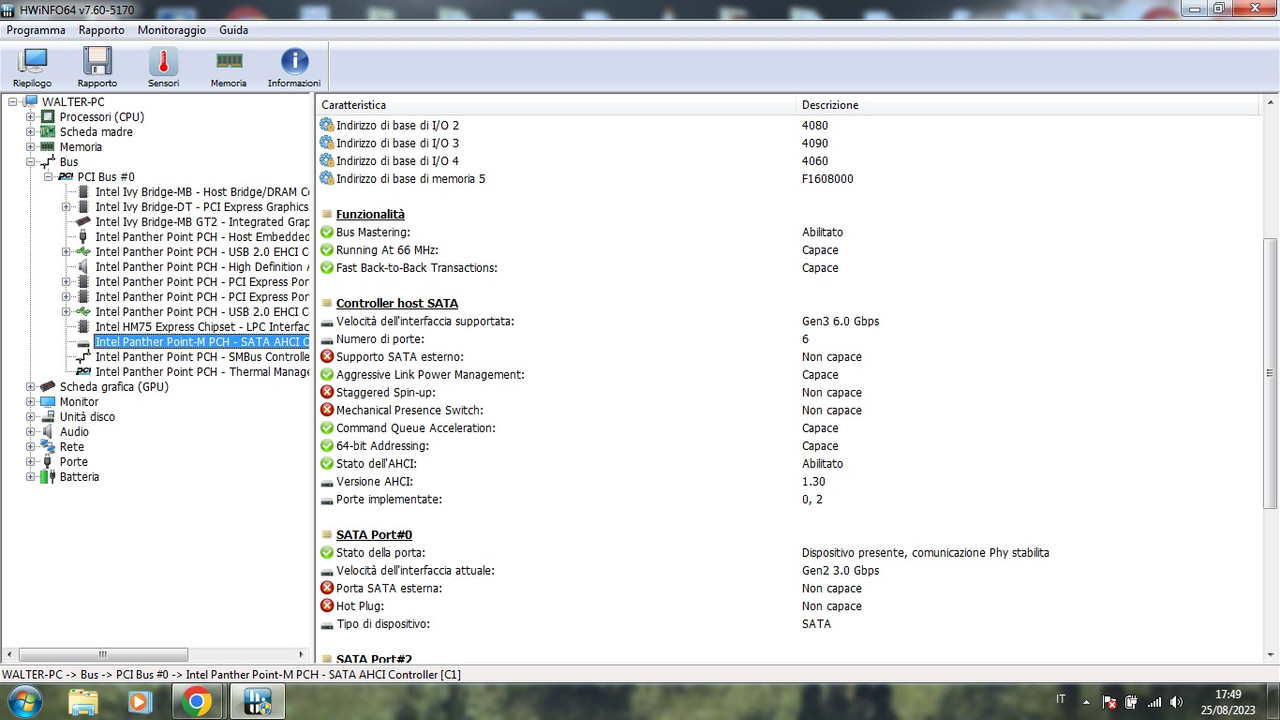Click the Scheda madre motherboard icon

point(48,132)
